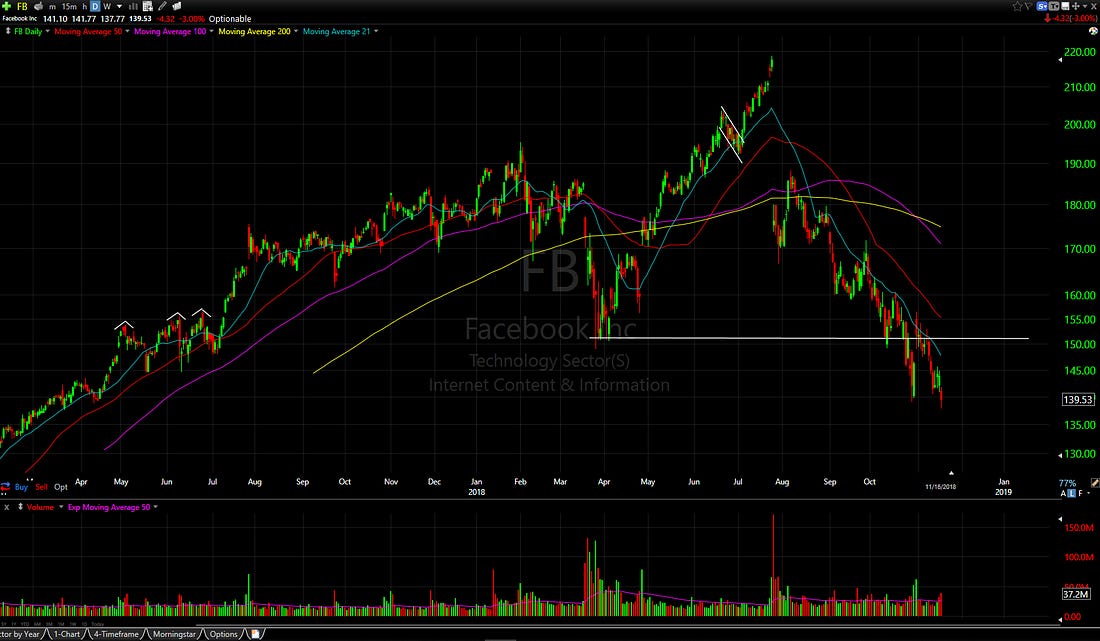Click the add chart template icon
Image resolution: width=1100 pixels, height=641 pixels.
147,6
